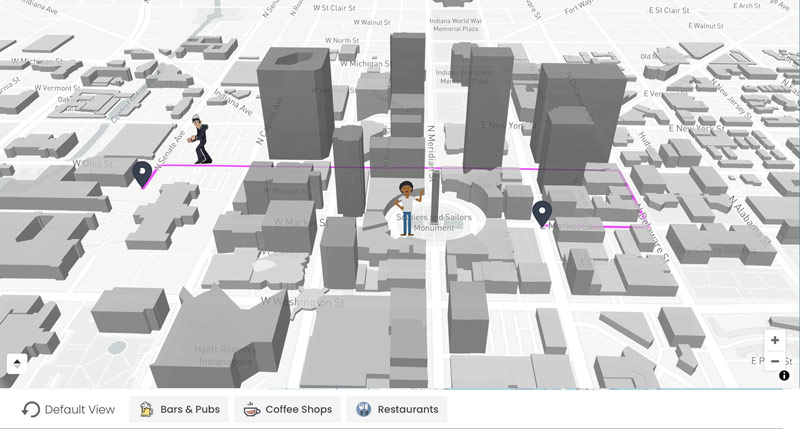Click the avatar standing at the monument
The image size is (800, 429).
408,207
